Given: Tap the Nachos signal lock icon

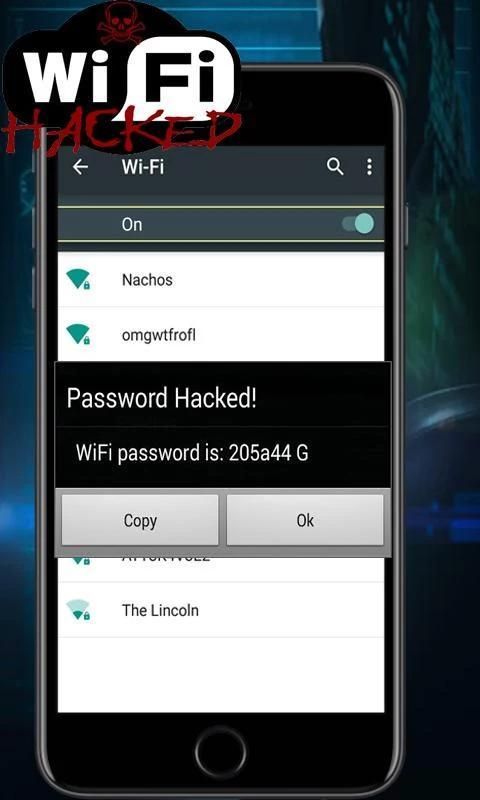Looking at the screenshot, I should click(78, 280).
